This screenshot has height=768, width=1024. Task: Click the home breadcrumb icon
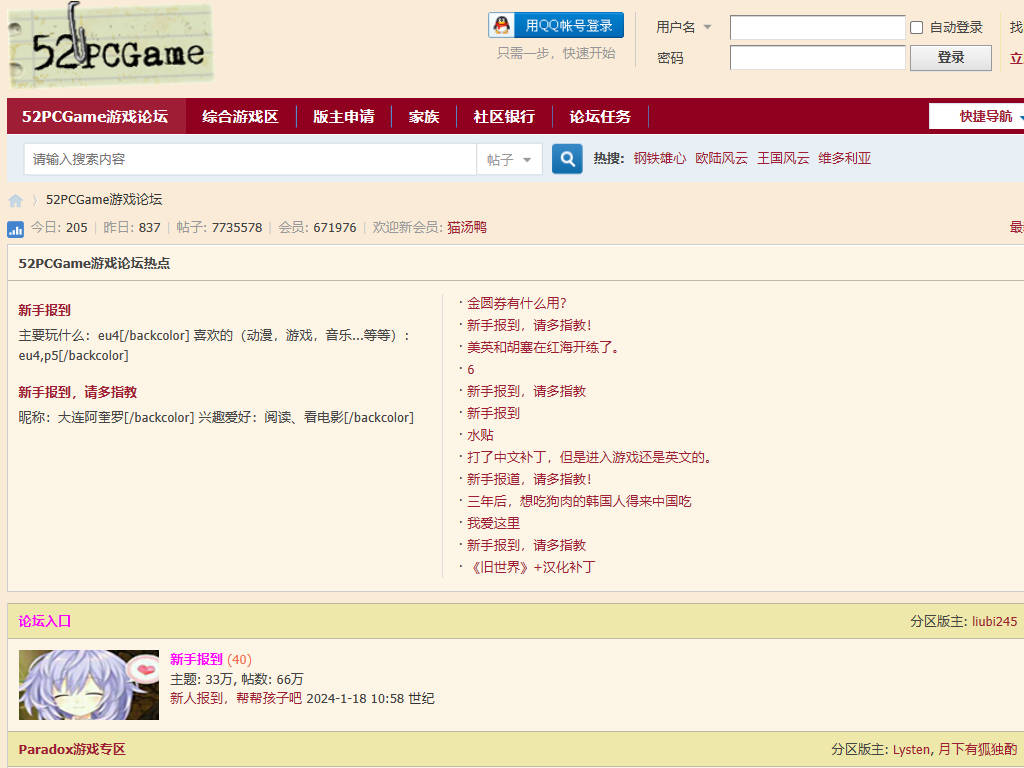16,199
